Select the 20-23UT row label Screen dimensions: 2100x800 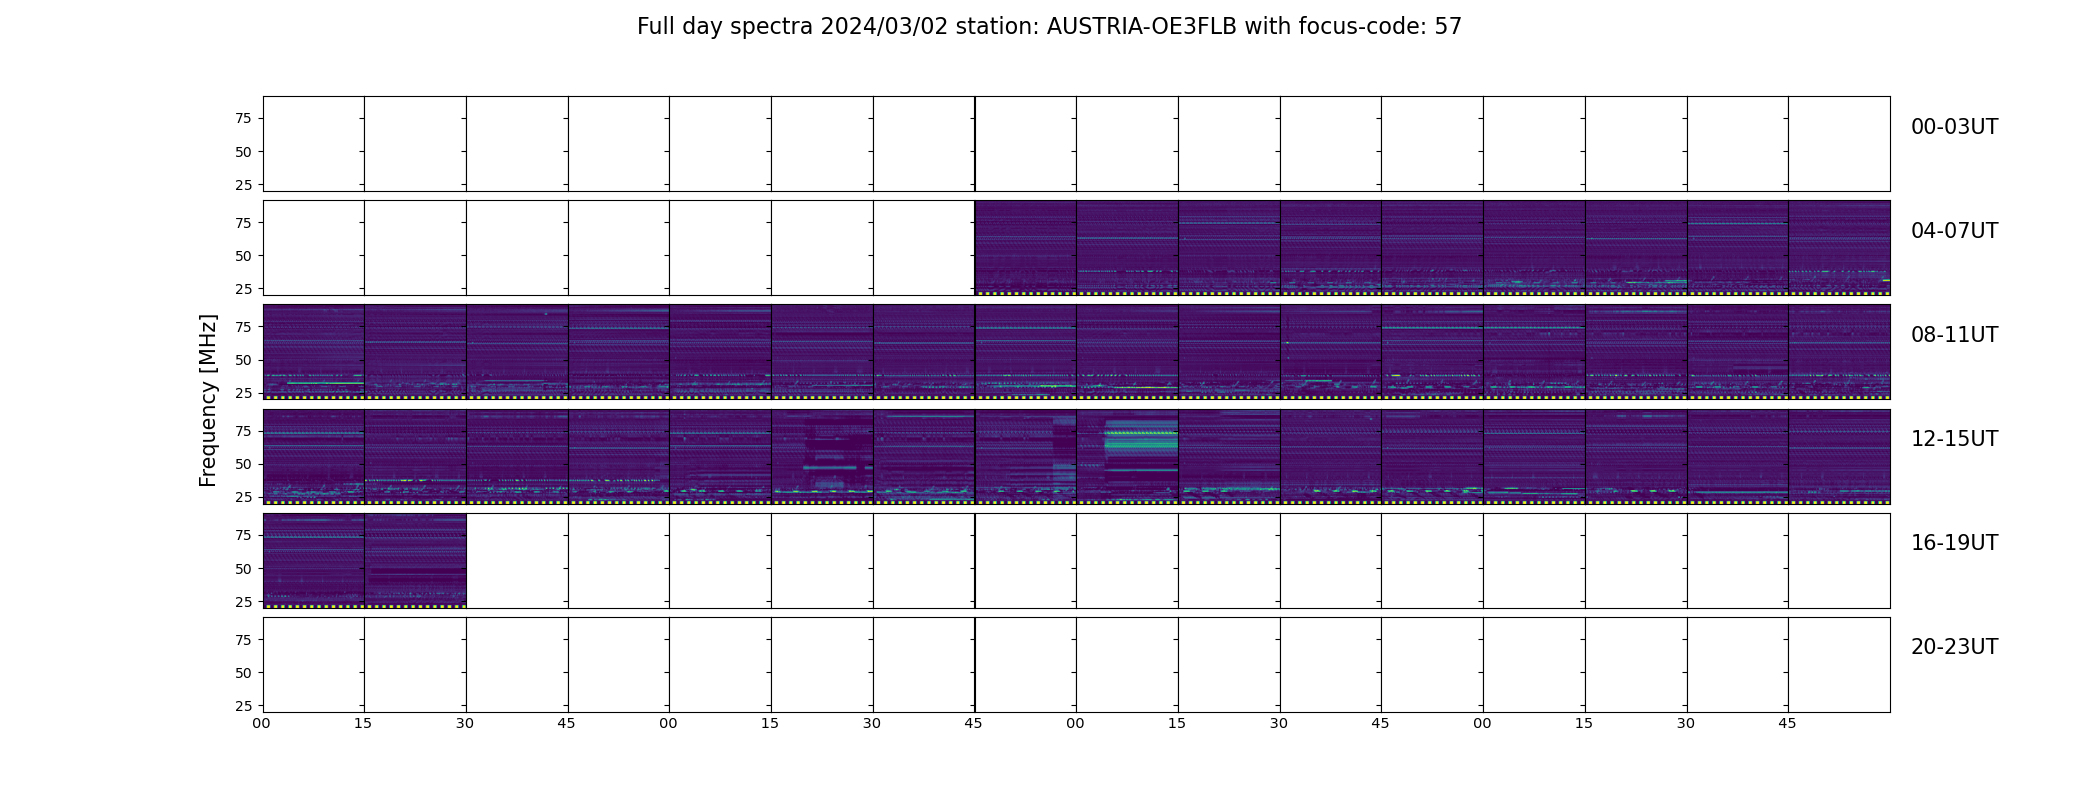1954,647
